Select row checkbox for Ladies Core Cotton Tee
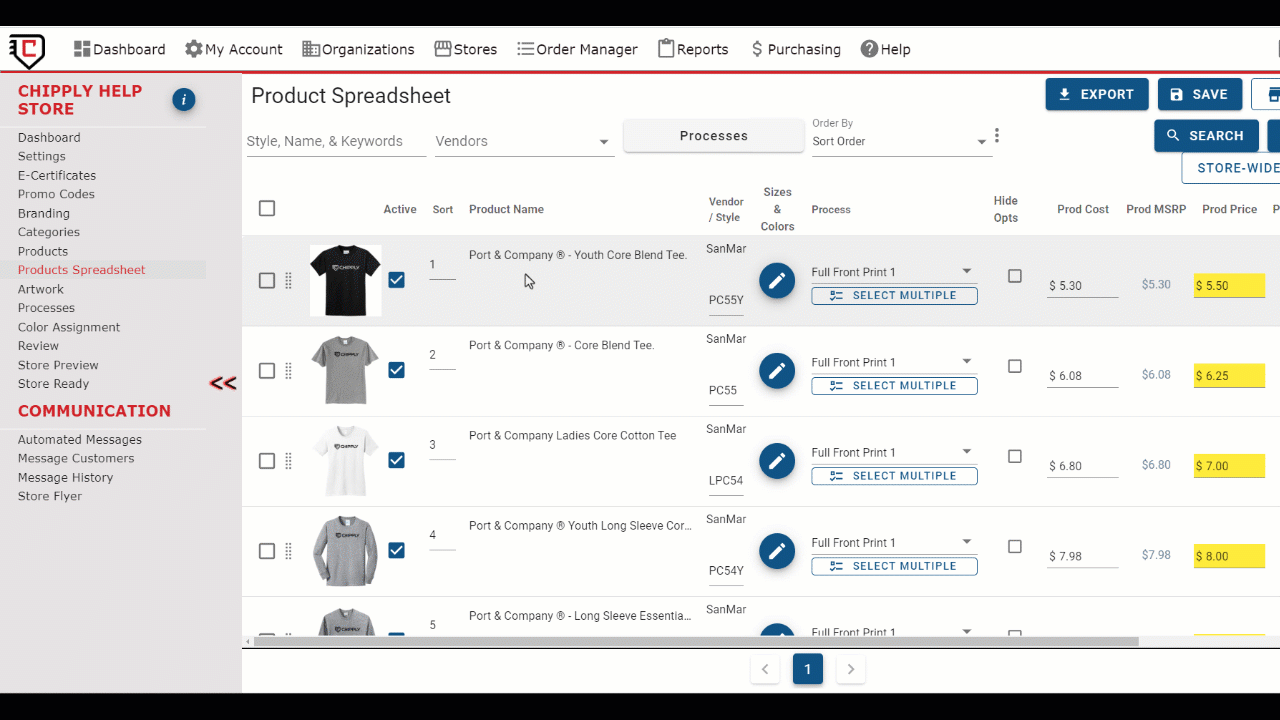 coord(267,461)
